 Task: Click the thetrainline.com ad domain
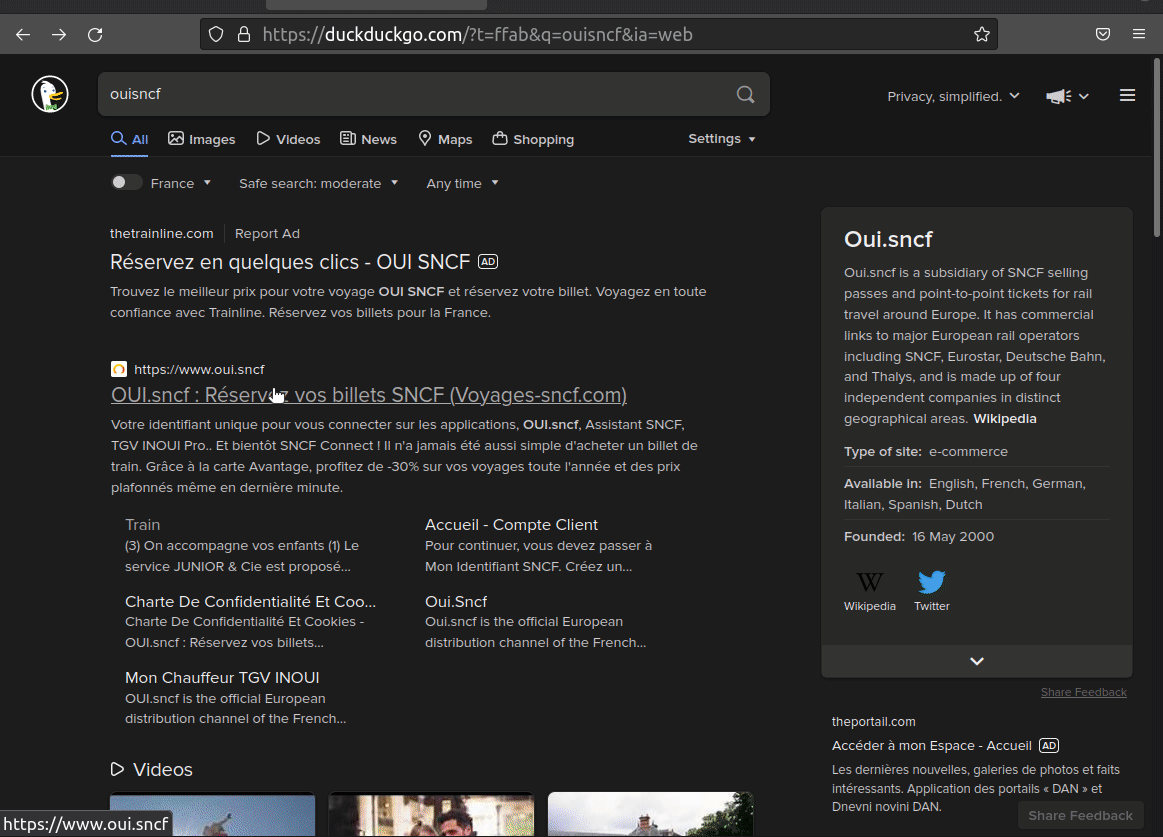point(162,234)
